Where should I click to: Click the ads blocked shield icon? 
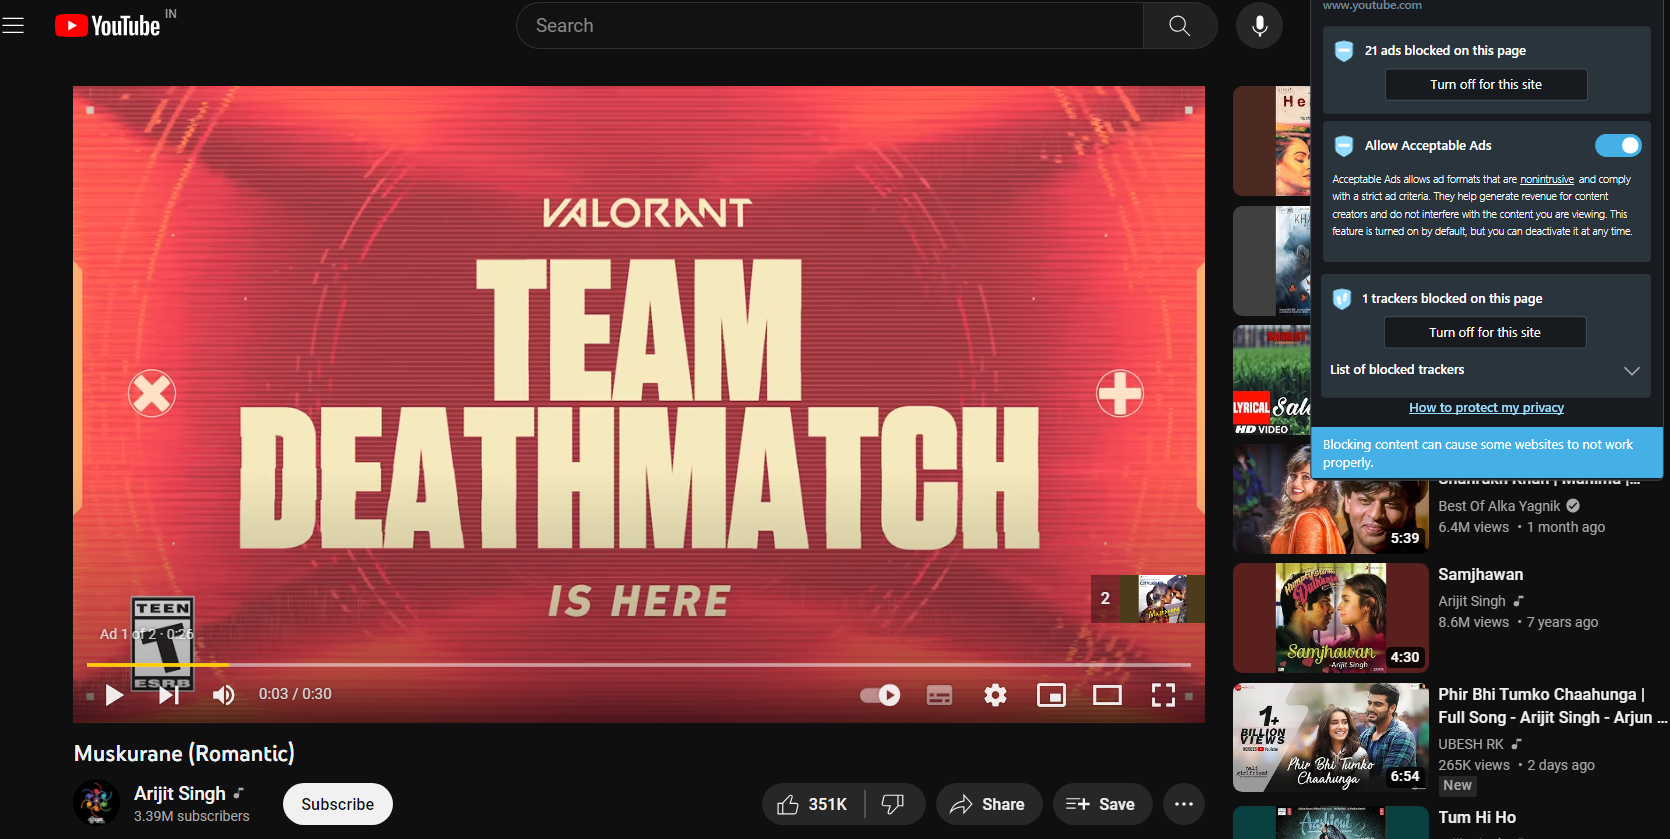point(1344,51)
